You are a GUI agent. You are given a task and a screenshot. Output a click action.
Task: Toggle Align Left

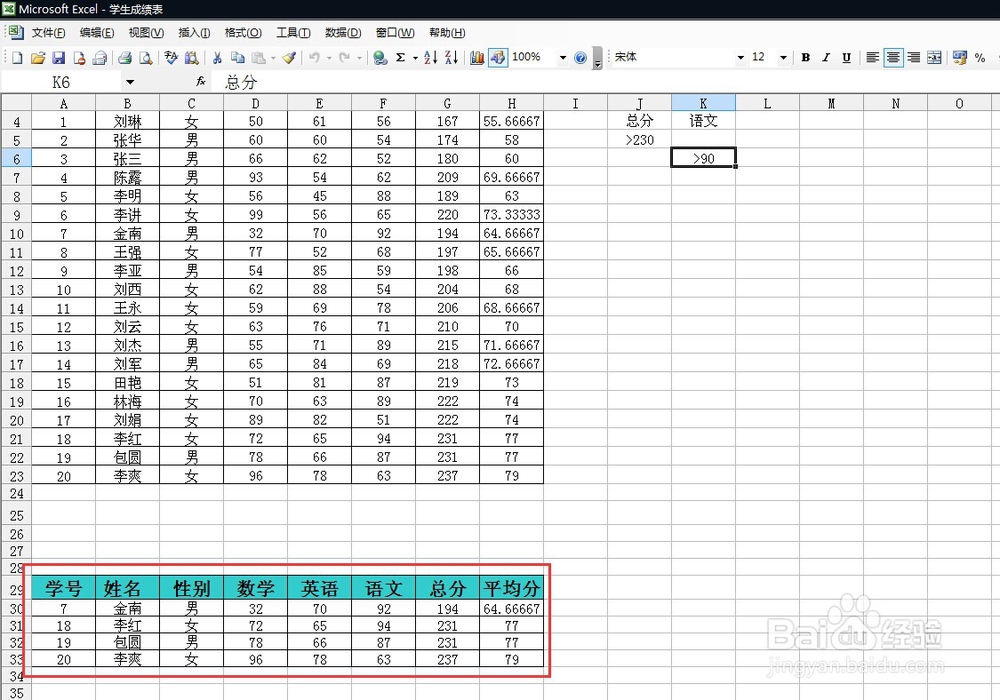pyautogui.click(x=872, y=58)
